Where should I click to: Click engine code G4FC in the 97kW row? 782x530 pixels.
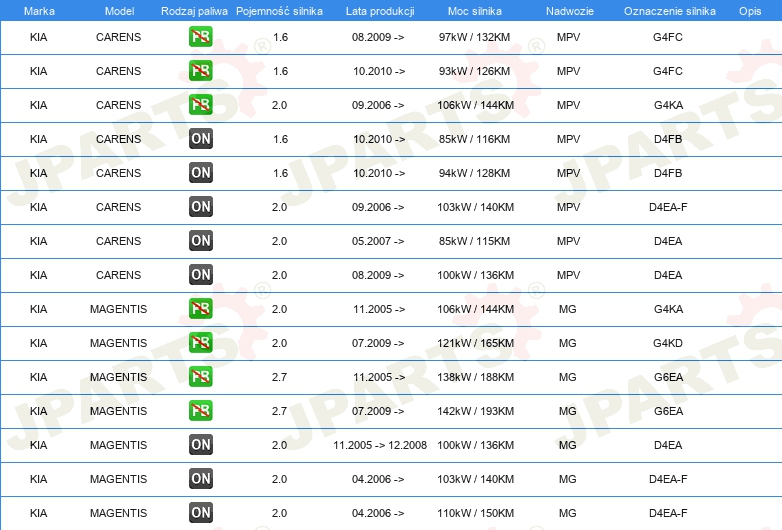pos(668,37)
